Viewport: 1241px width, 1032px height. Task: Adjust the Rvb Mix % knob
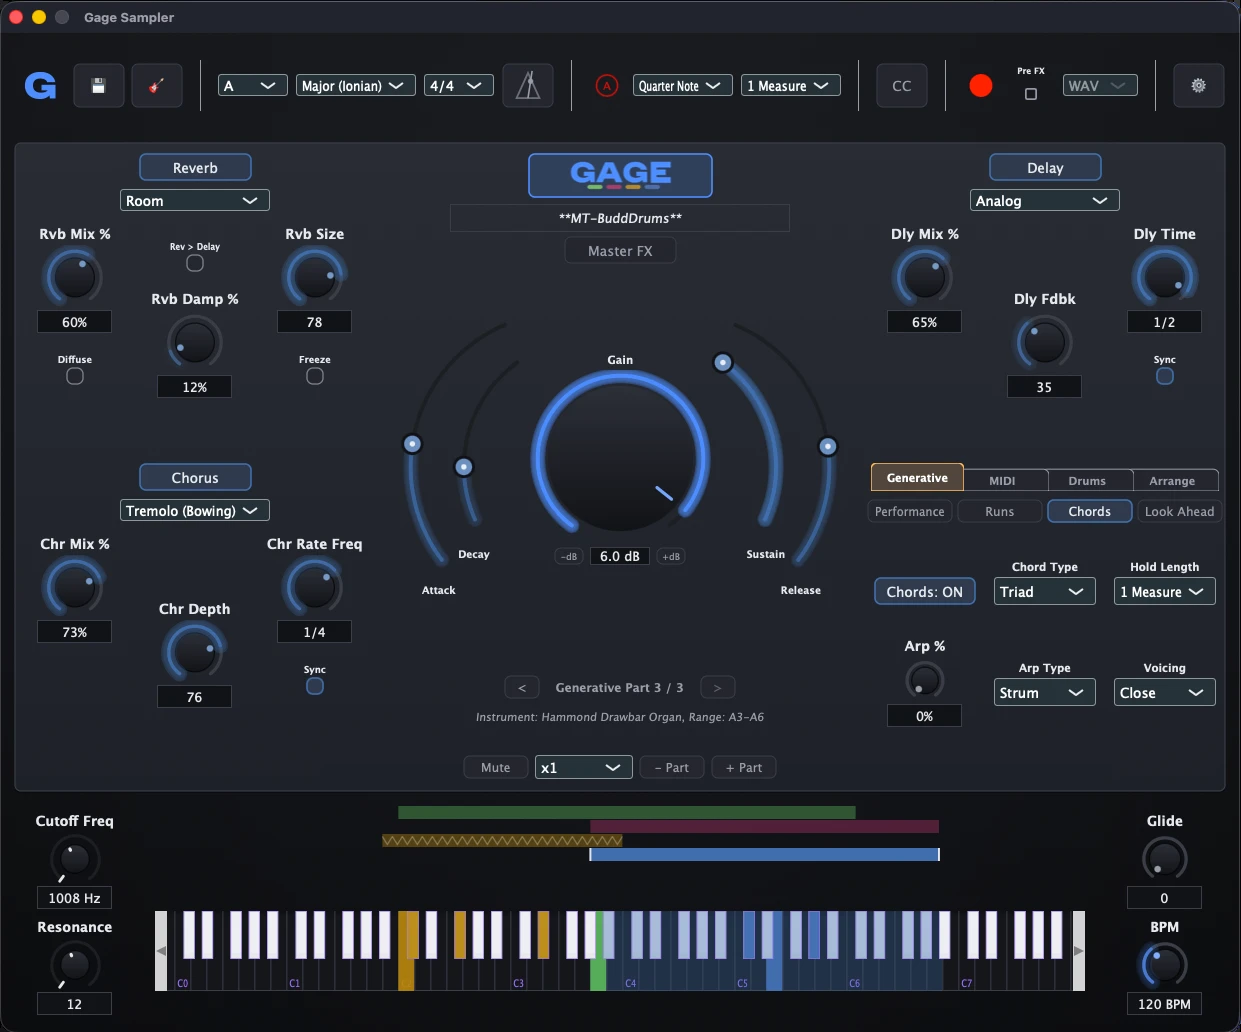[x=74, y=277]
